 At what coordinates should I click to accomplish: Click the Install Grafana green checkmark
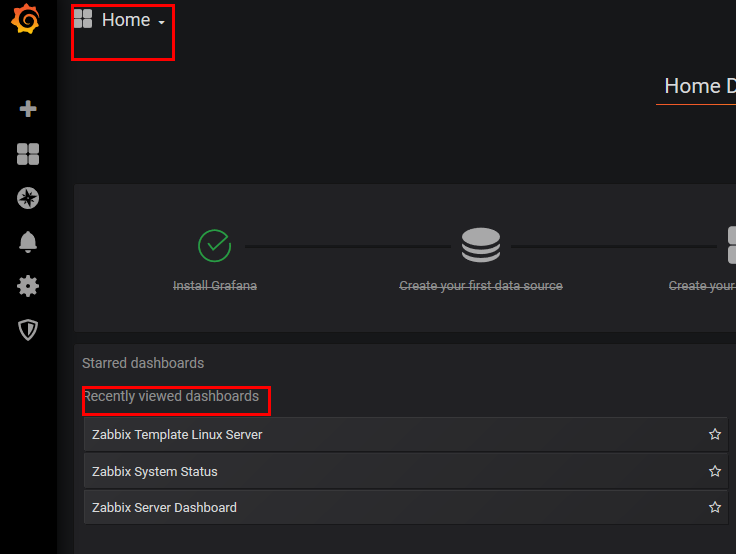pyautogui.click(x=215, y=245)
